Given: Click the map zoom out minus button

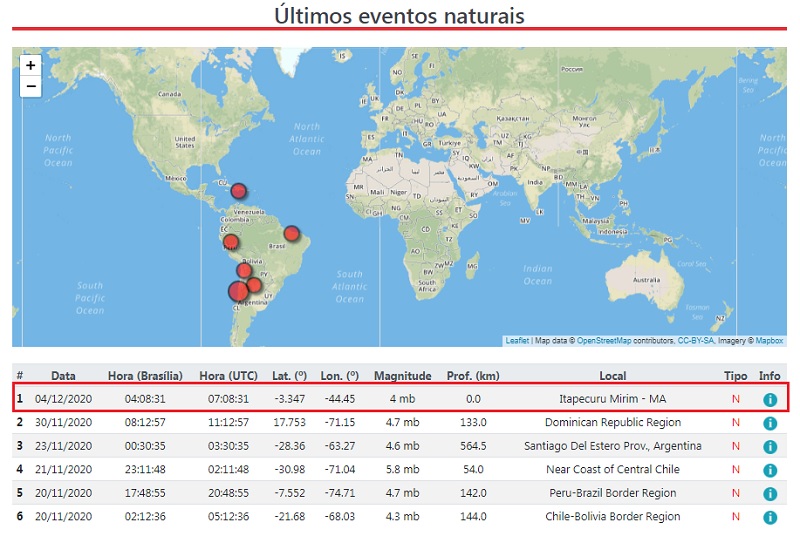Looking at the screenshot, I should point(31,87).
